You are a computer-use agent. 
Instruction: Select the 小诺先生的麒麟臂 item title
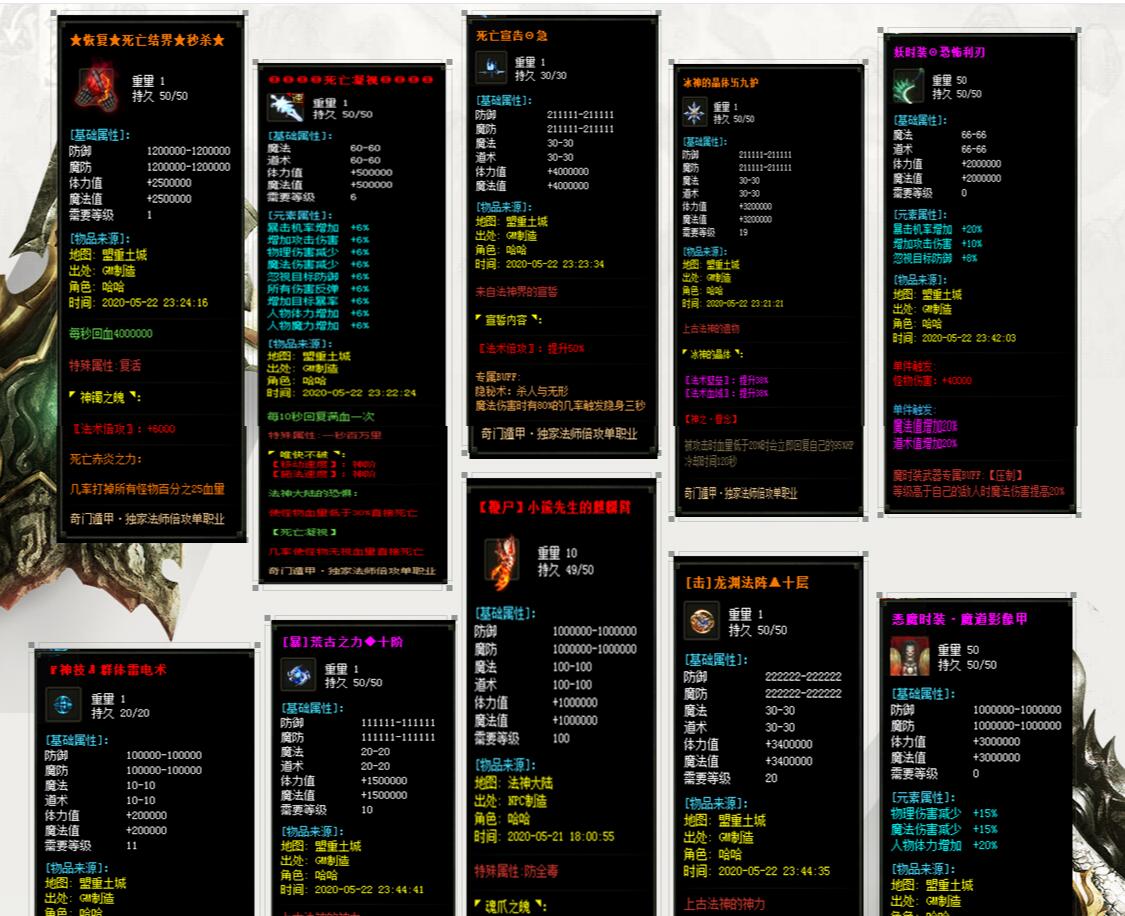point(554,507)
